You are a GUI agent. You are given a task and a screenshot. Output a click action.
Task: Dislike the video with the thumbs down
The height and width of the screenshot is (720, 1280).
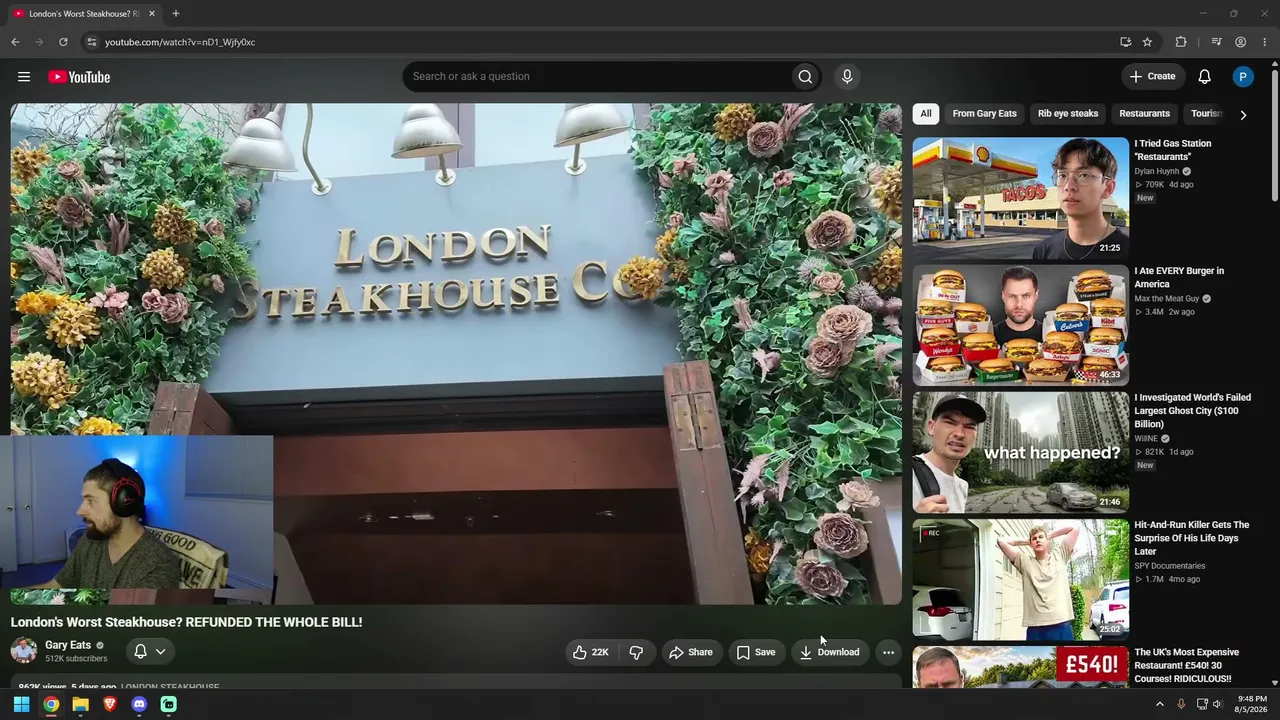636,652
